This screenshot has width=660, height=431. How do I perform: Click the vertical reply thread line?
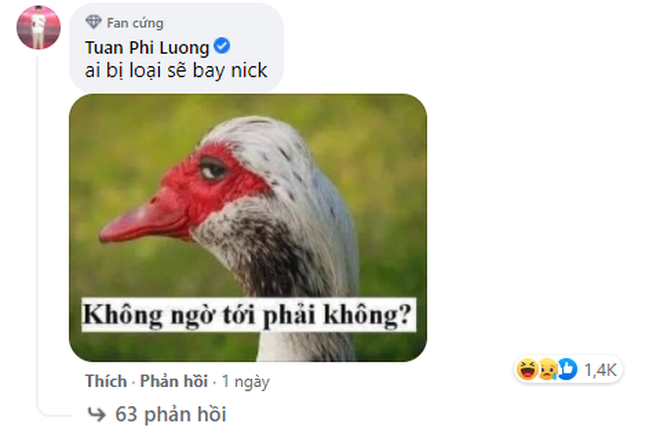point(38,231)
